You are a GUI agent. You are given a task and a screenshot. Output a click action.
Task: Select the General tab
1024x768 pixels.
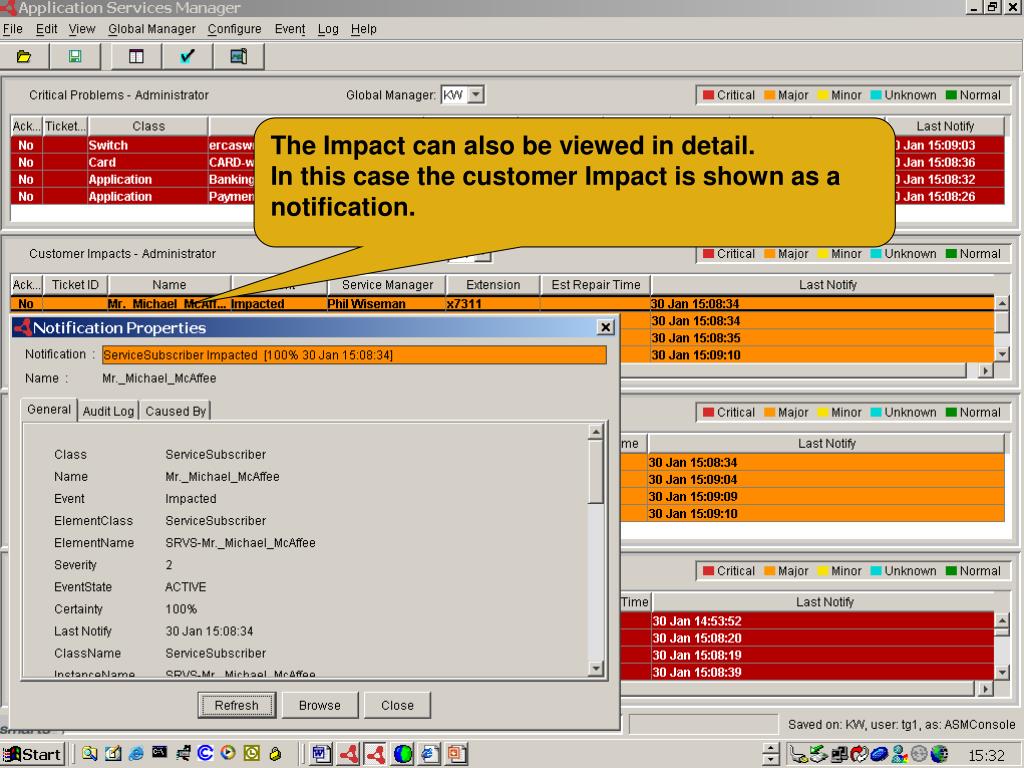tap(49, 409)
